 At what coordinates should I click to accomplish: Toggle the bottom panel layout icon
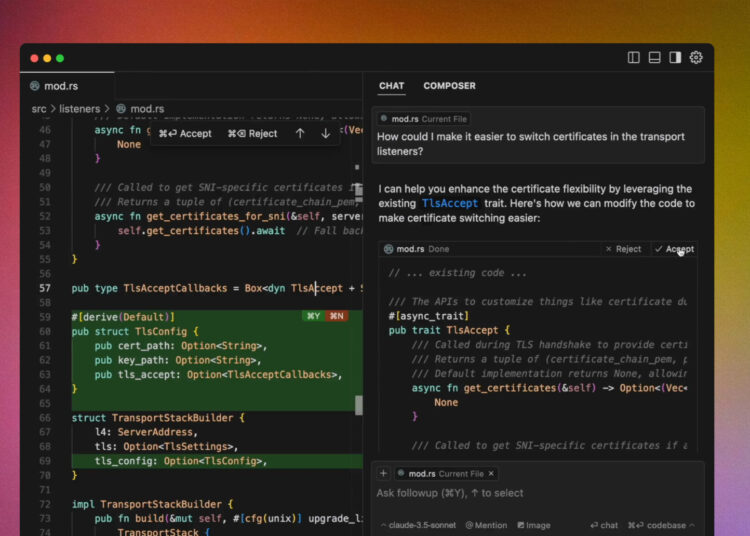coord(655,58)
